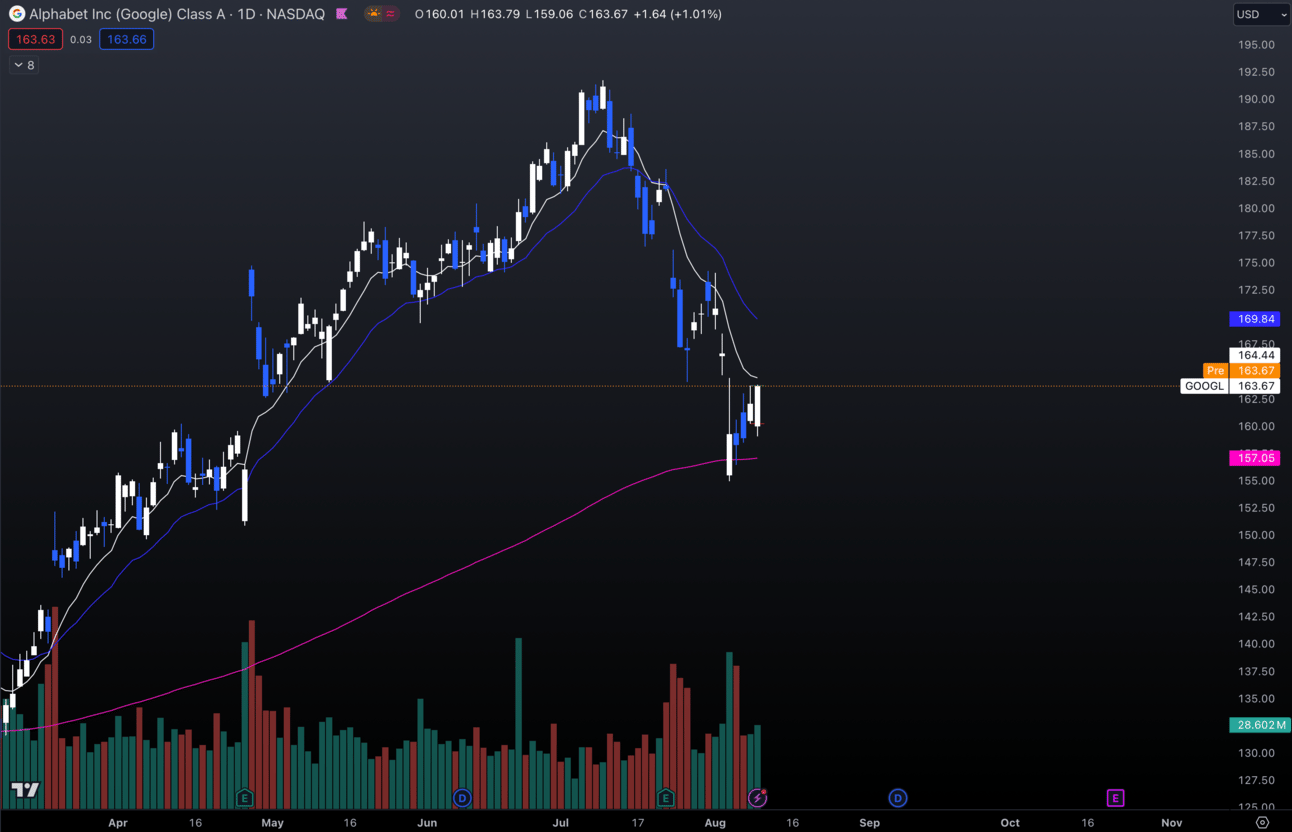Click the Google logo next to the symbol name
Image resolution: width=1292 pixels, height=832 pixels.
pos(17,14)
